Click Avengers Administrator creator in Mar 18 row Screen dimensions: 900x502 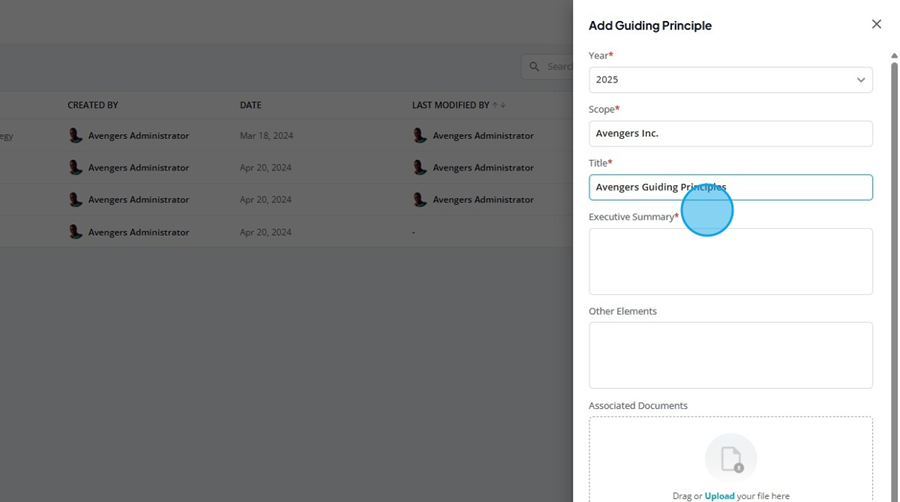(x=138, y=135)
